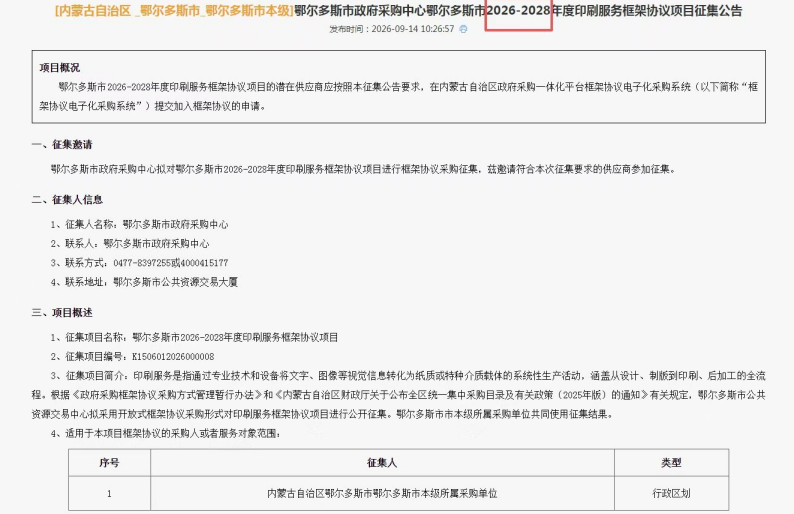
Task: Click the table header 序号
Action: pos(109,463)
